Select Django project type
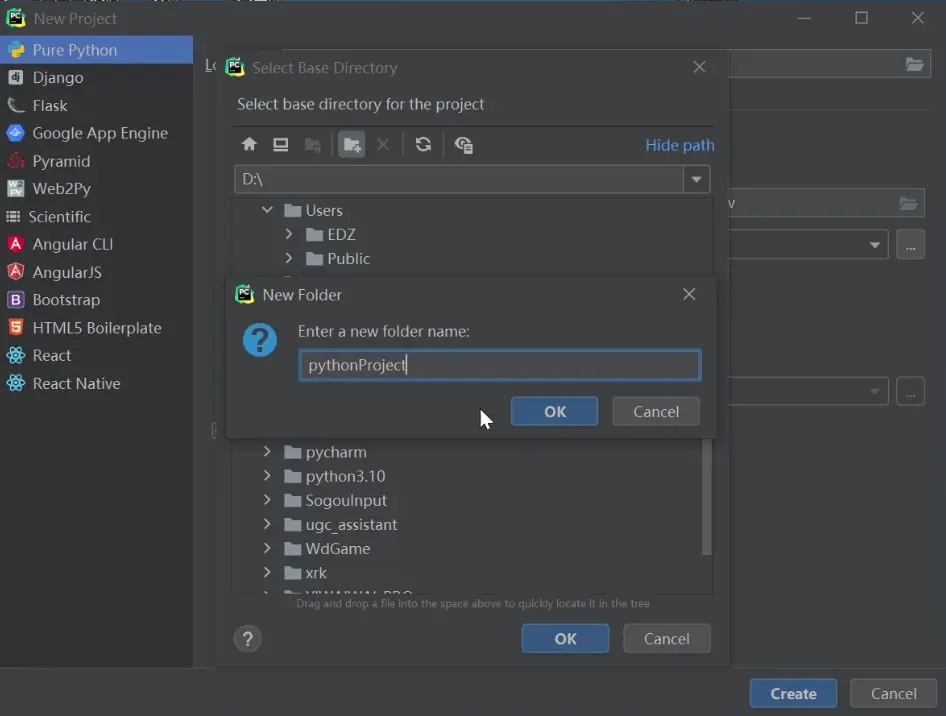The image size is (946, 716). click(x=58, y=77)
